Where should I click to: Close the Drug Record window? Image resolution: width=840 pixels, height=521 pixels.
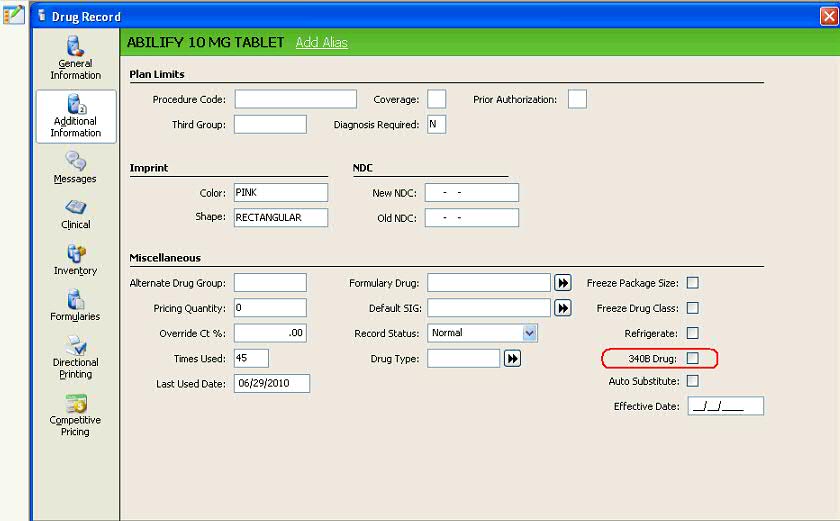(829, 16)
